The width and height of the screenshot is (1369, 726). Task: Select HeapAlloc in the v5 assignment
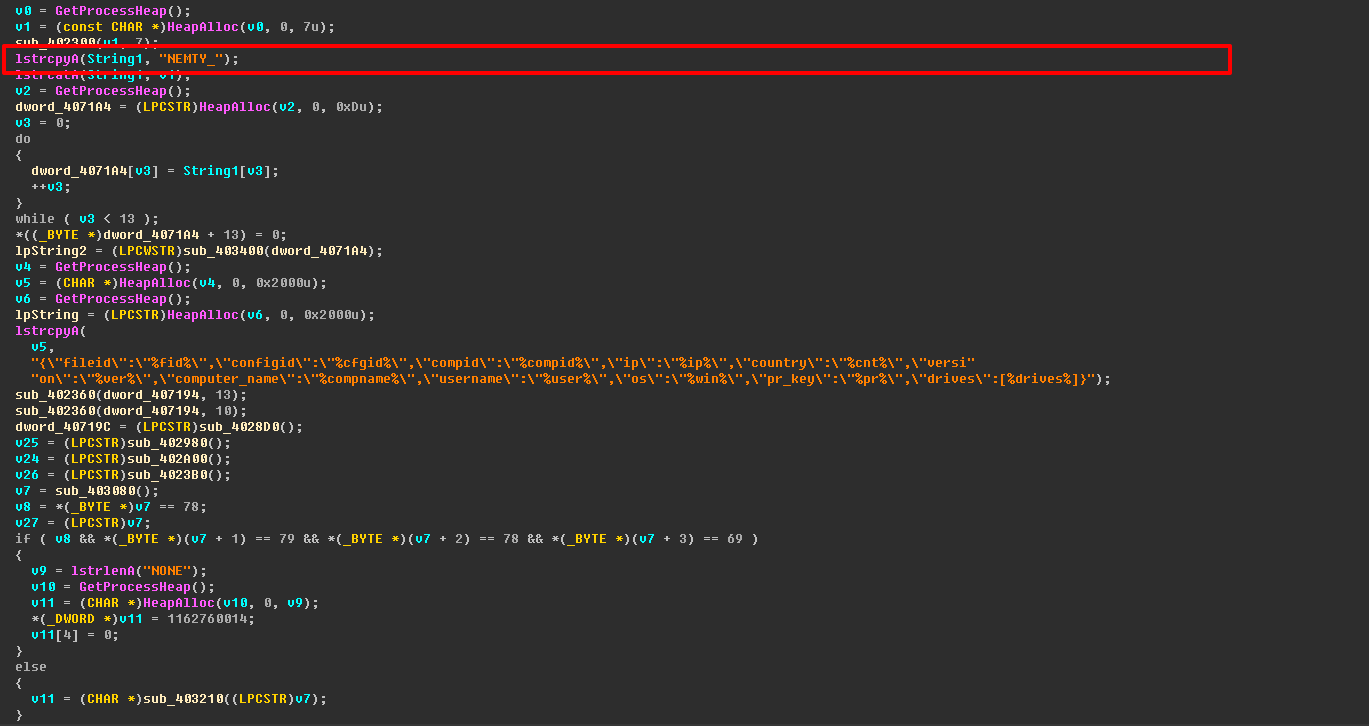[x=154, y=283]
